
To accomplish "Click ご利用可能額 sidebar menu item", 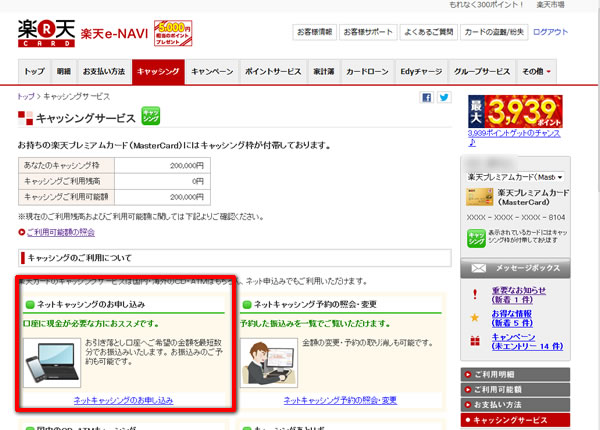I will click(515, 390).
